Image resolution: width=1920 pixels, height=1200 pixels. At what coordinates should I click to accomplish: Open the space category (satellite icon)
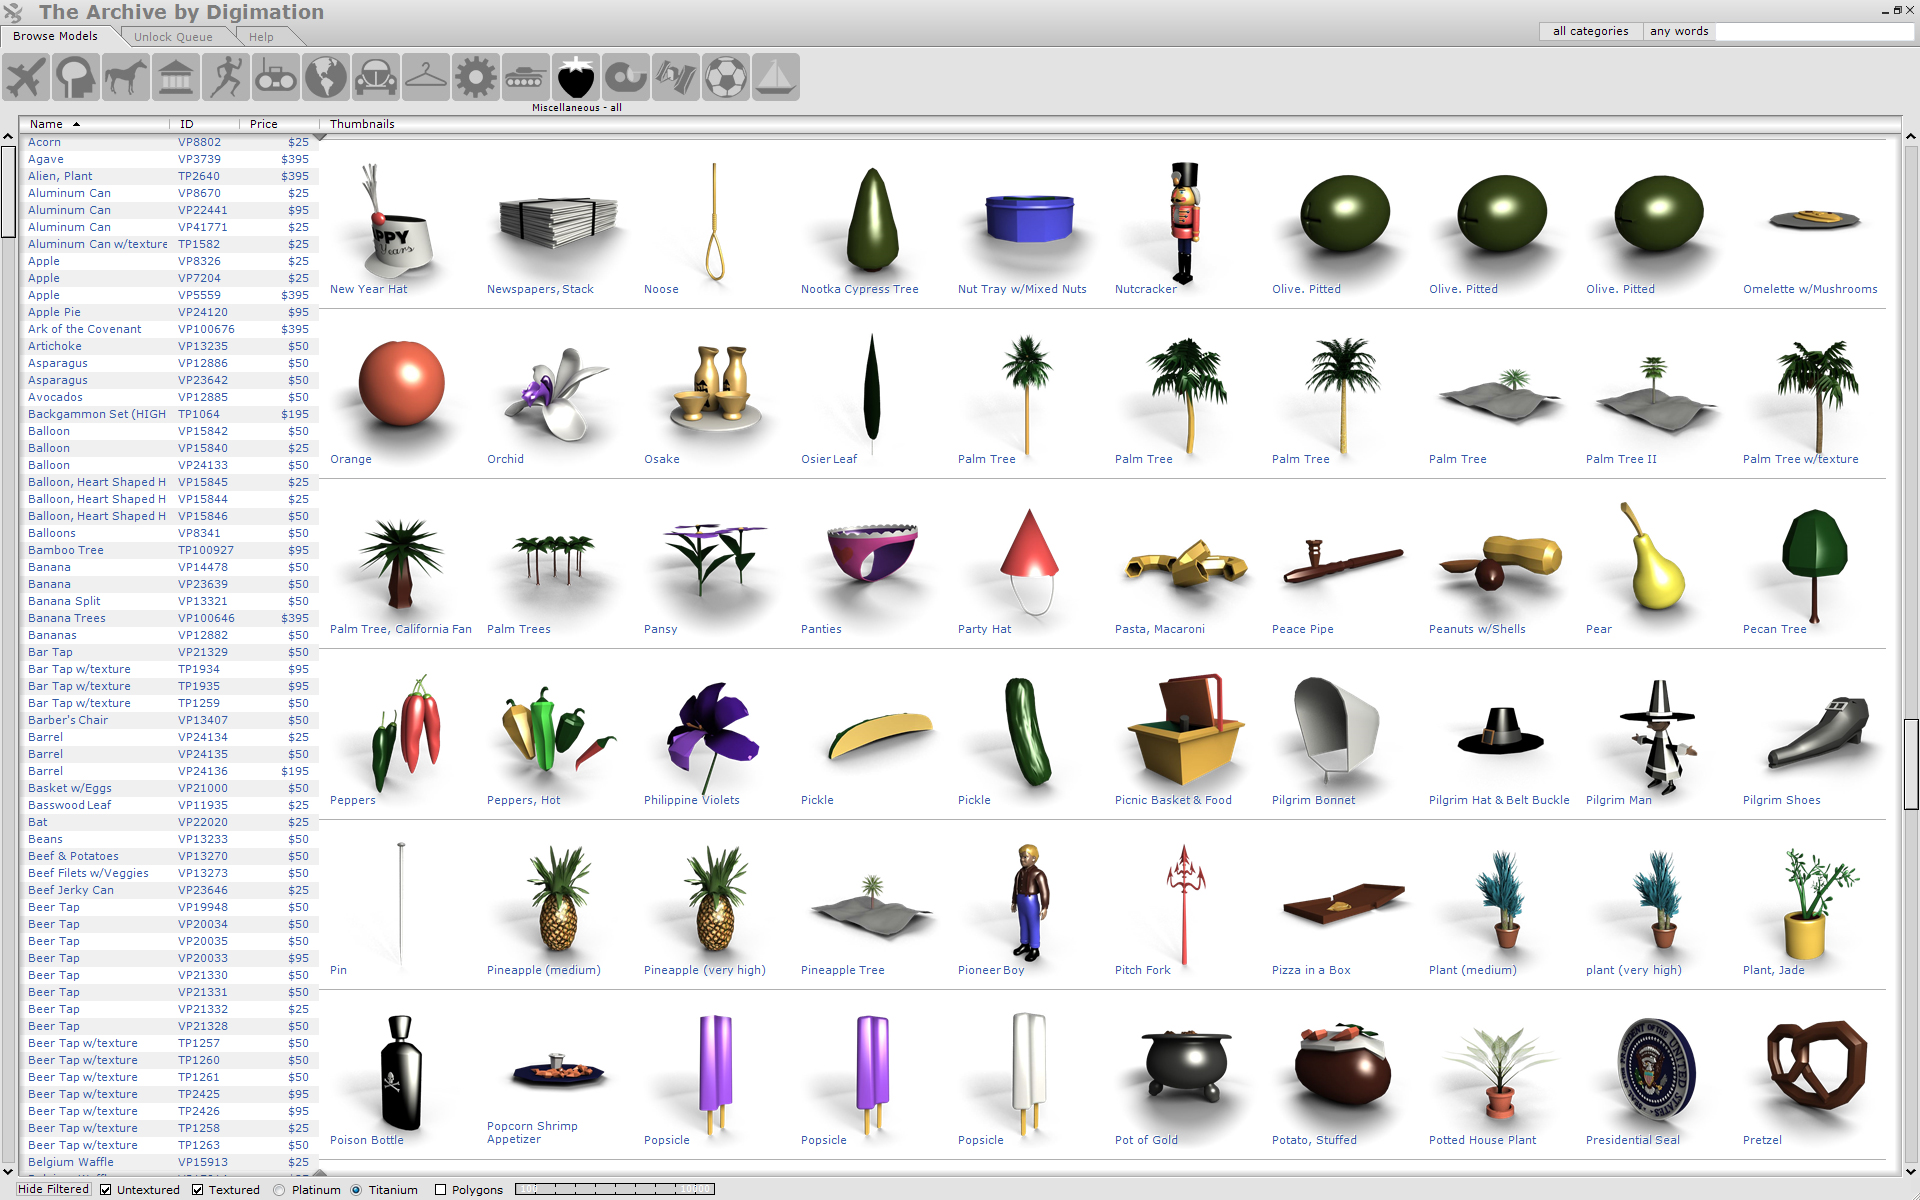676,77
